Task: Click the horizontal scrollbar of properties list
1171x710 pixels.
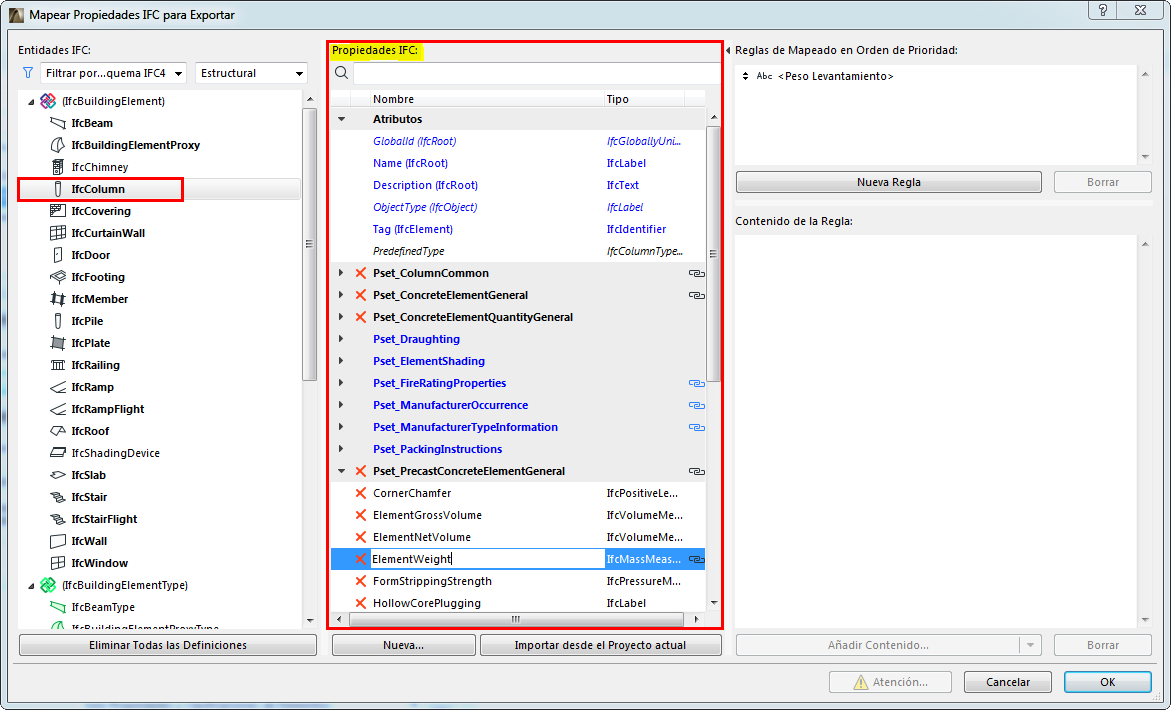Action: 516,619
